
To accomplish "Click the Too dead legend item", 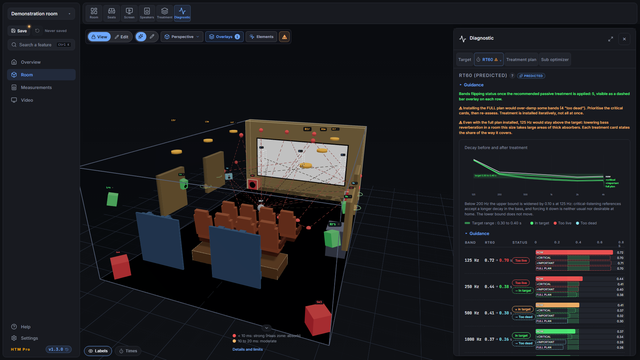I will click(587, 223).
